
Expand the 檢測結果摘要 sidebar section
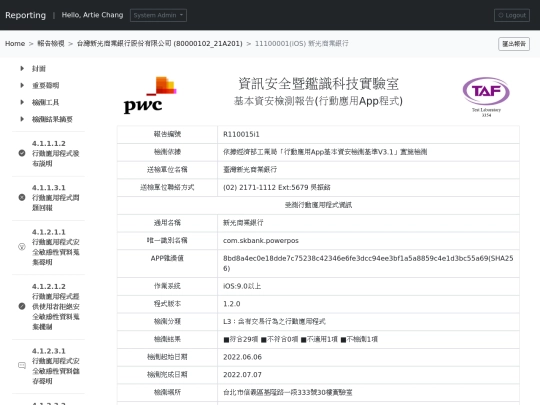click(x=52, y=119)
